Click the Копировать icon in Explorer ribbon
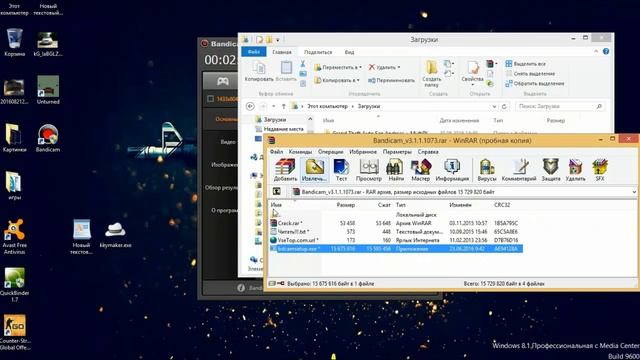The width and height of the screenshot is (640, 360). click(259, 71)
